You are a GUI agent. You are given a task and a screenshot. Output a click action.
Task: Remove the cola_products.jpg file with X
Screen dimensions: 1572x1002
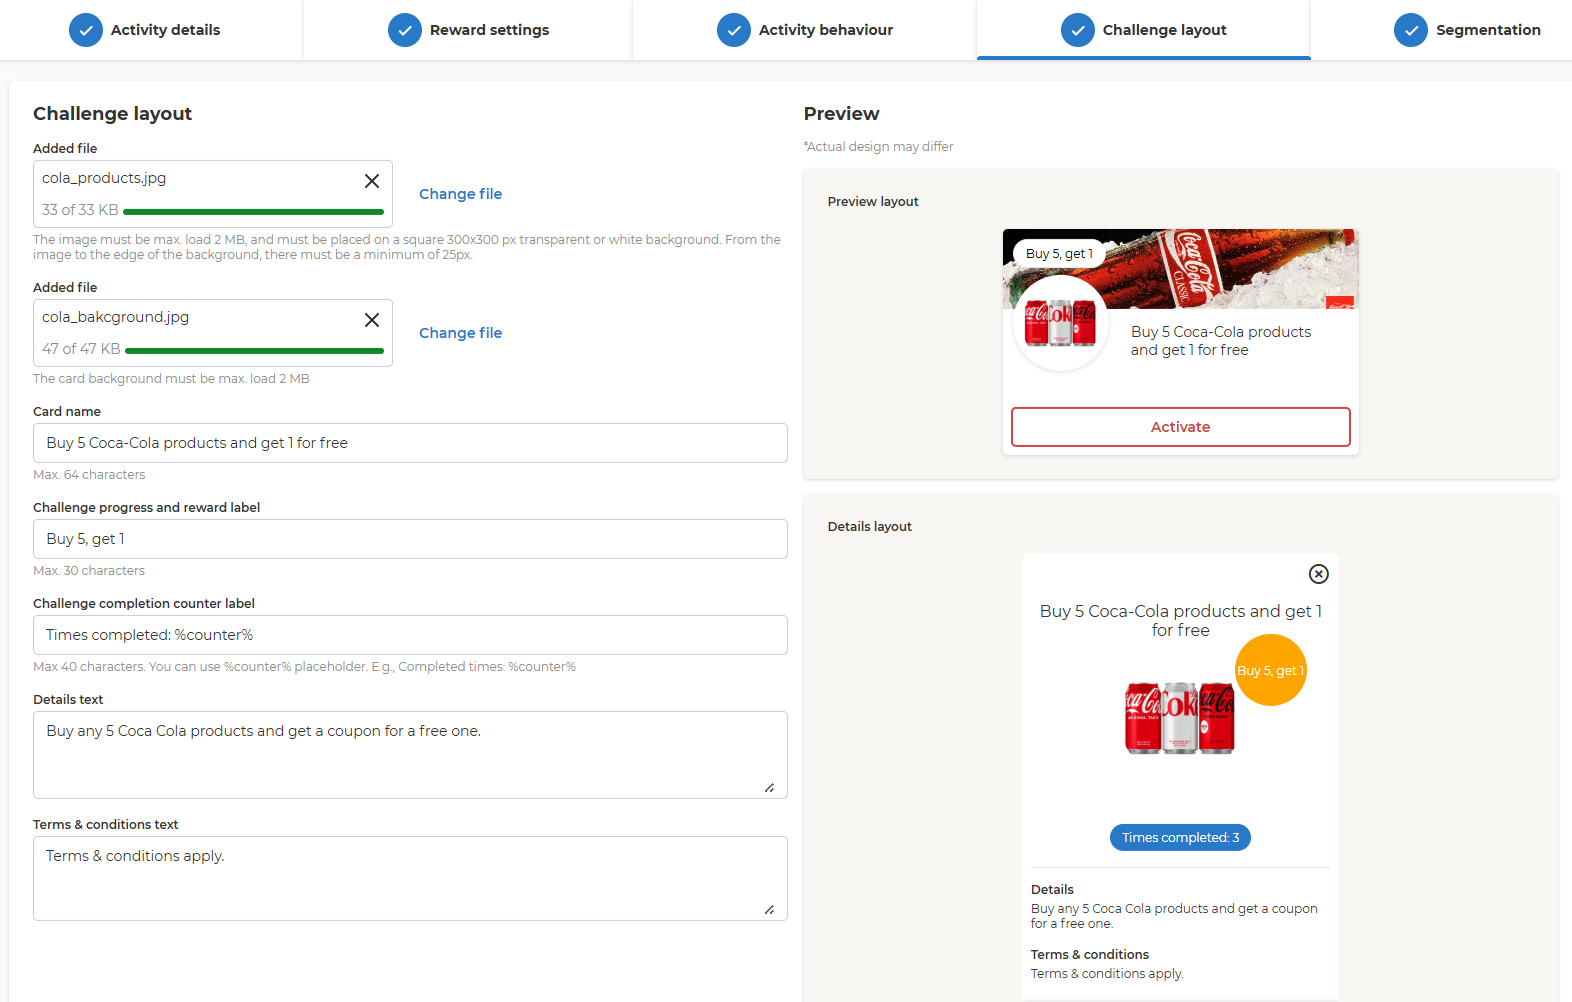[372, 181]
